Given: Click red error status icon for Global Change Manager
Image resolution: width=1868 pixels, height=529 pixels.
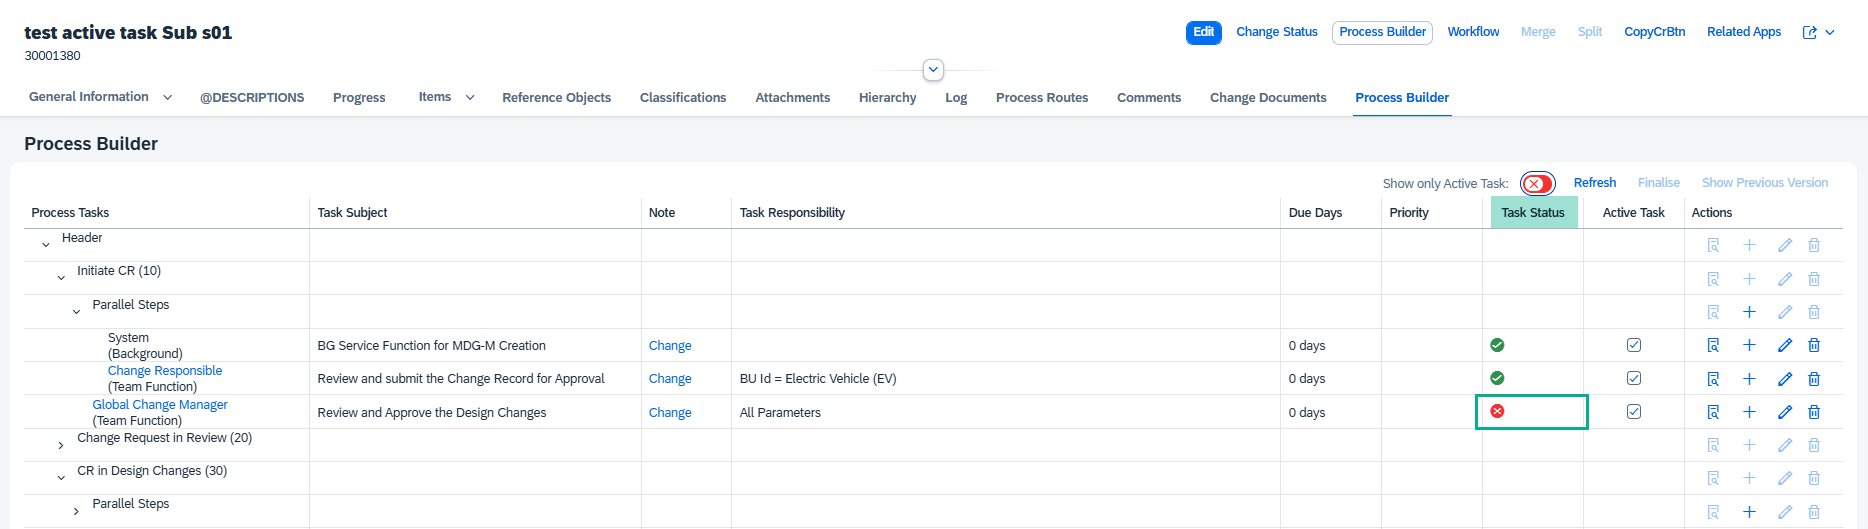Looking at the screenshot, I should [1497, 411].
